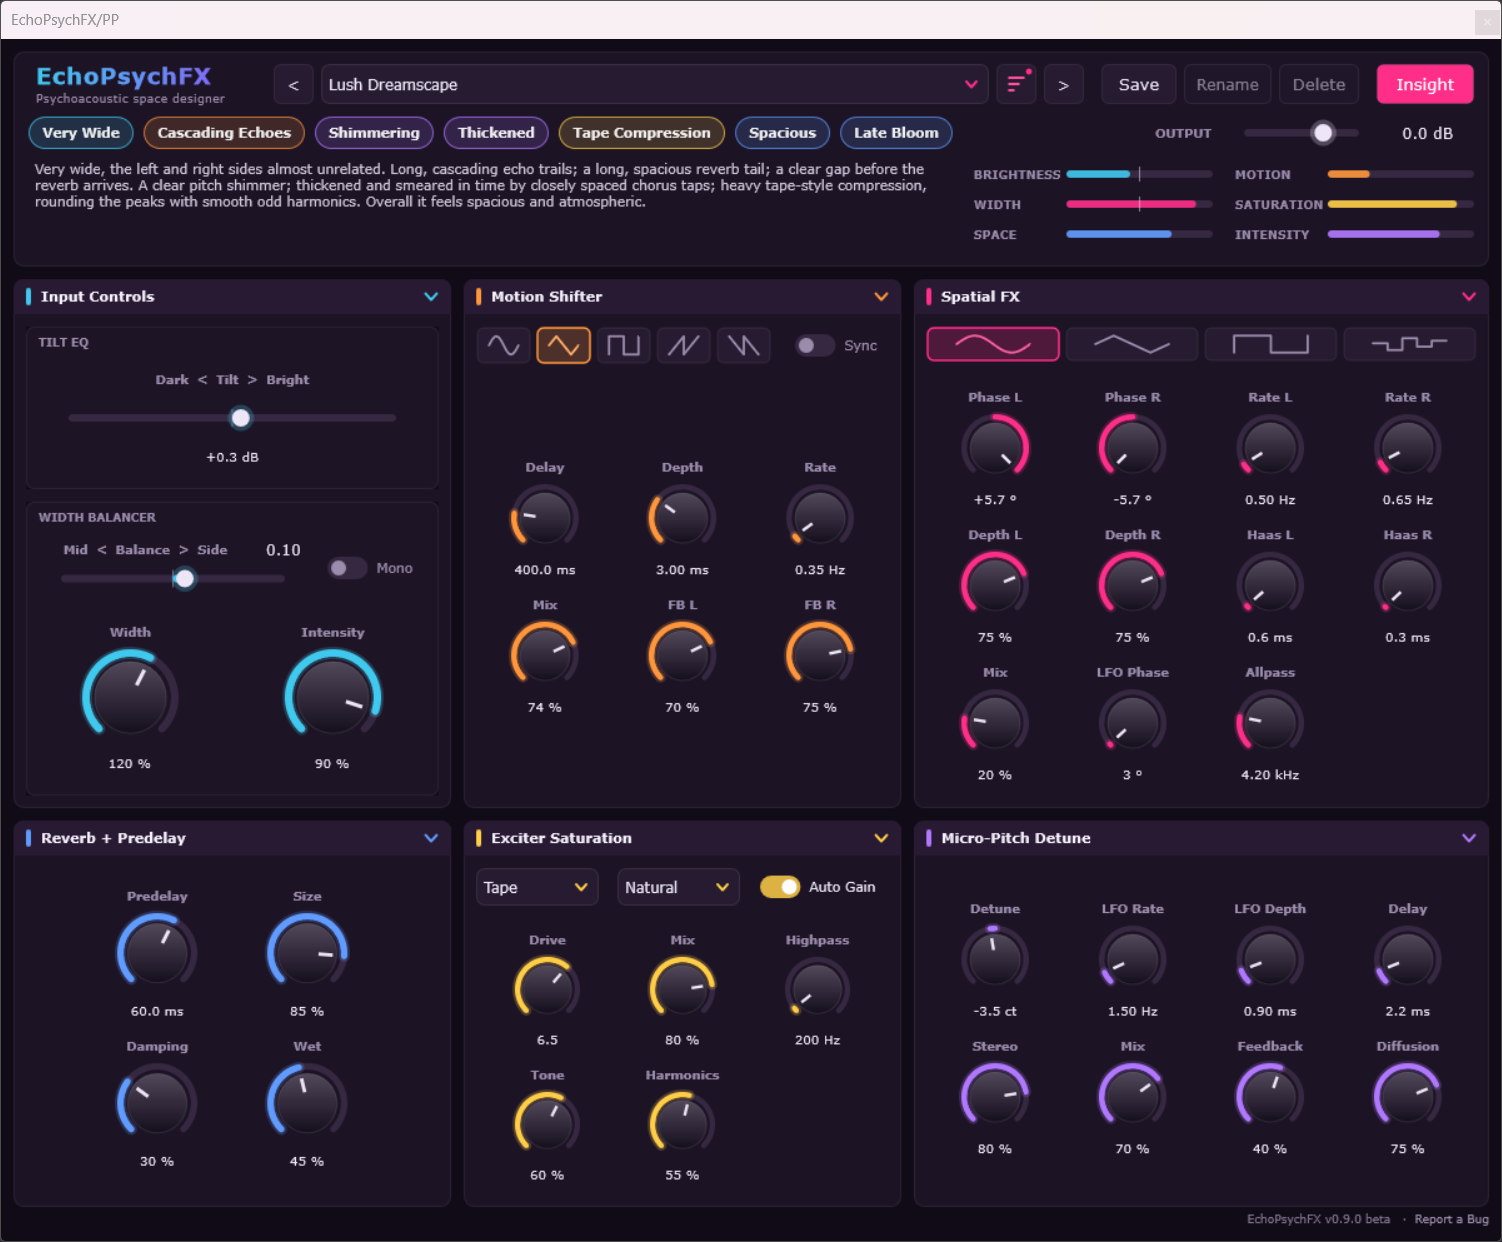This screenshot has height=1242, width=1502.
Task: Disable Auto Gain toggle
Action: pyautogui.click(x=780, y=887)
